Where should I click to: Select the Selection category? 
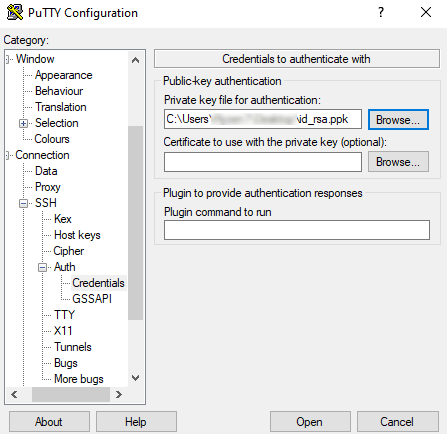click(x=57, y=123)
